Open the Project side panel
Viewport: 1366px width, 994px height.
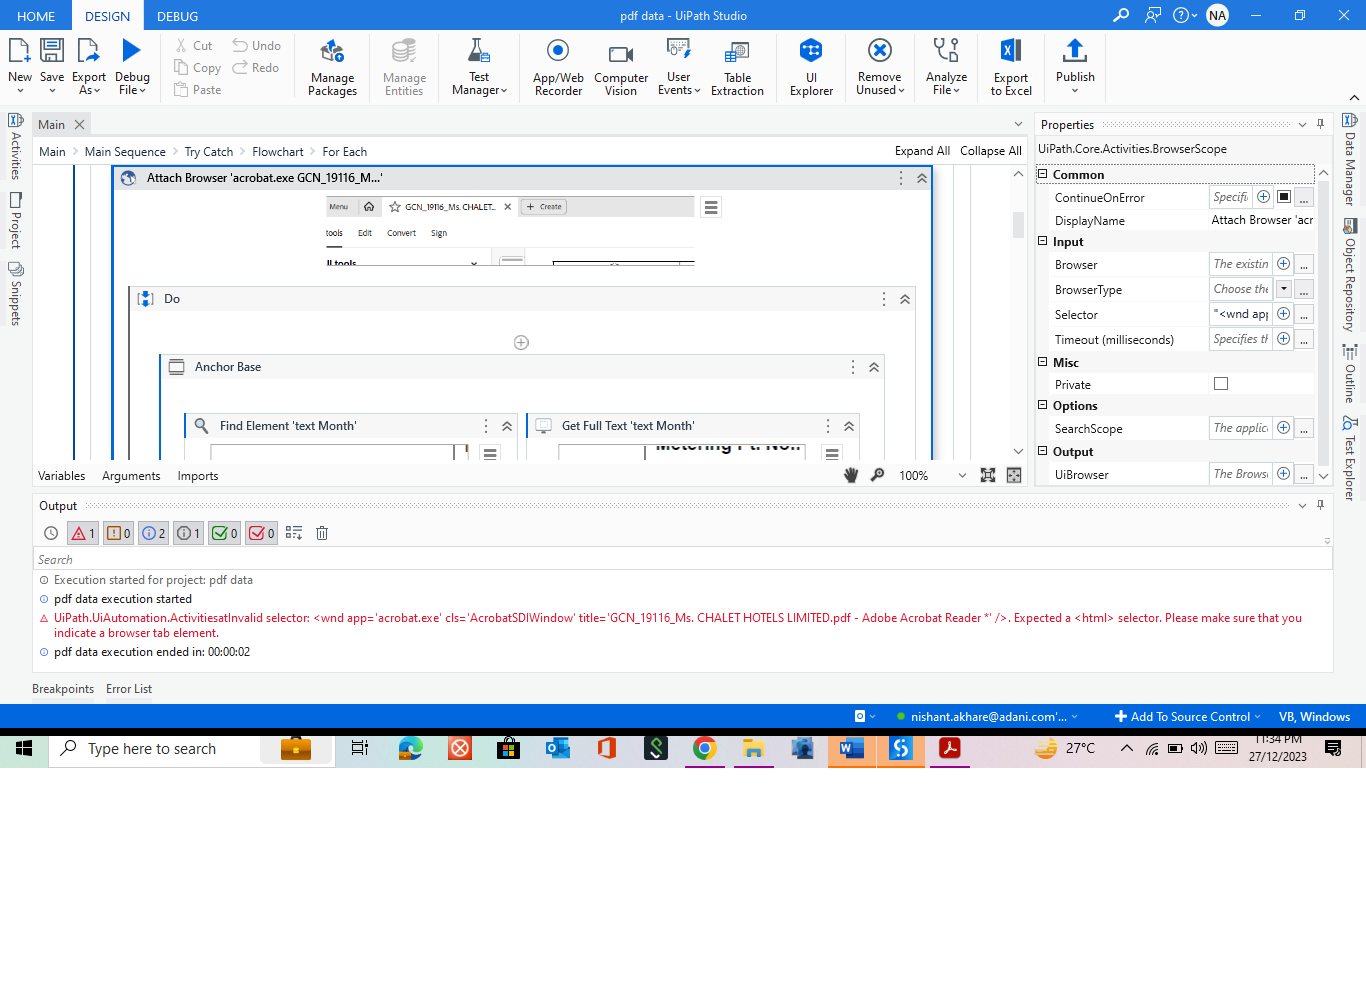pyautogui.click(x=16, y=220)
